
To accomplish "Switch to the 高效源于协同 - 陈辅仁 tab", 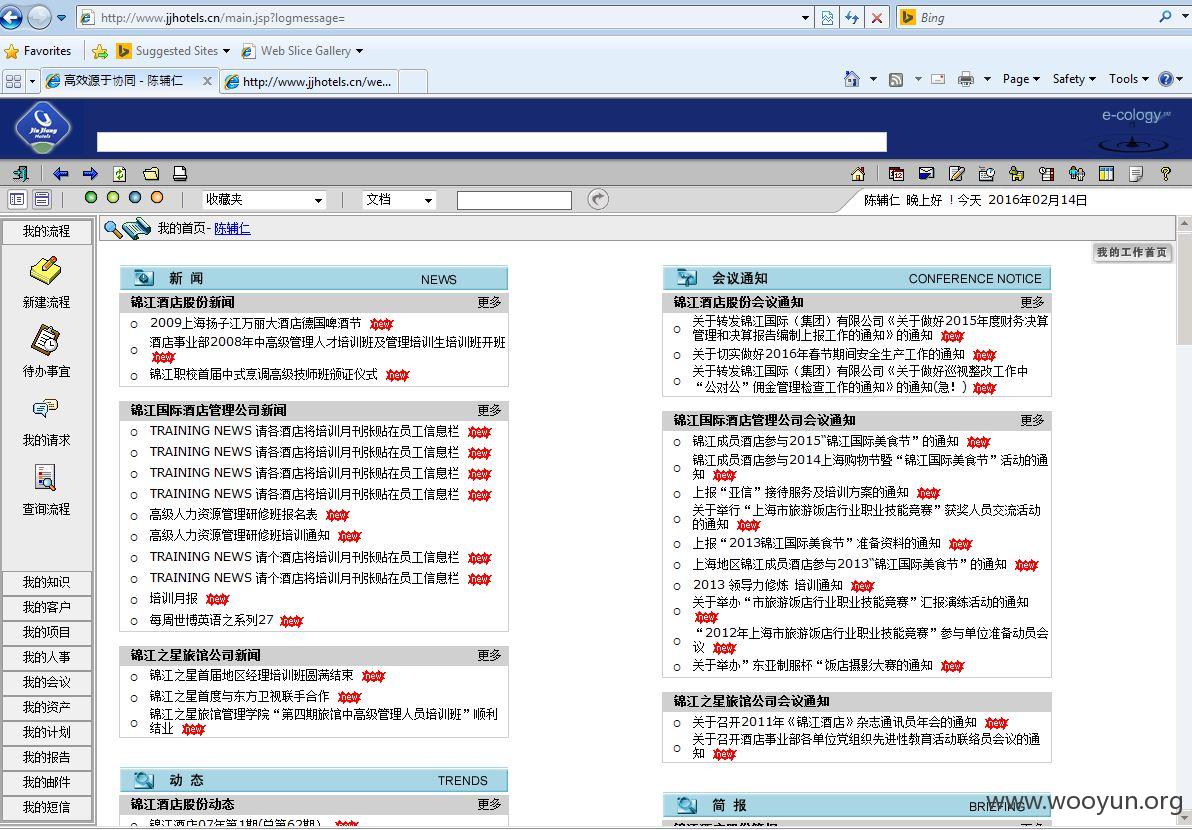I will tap(129, 81).
